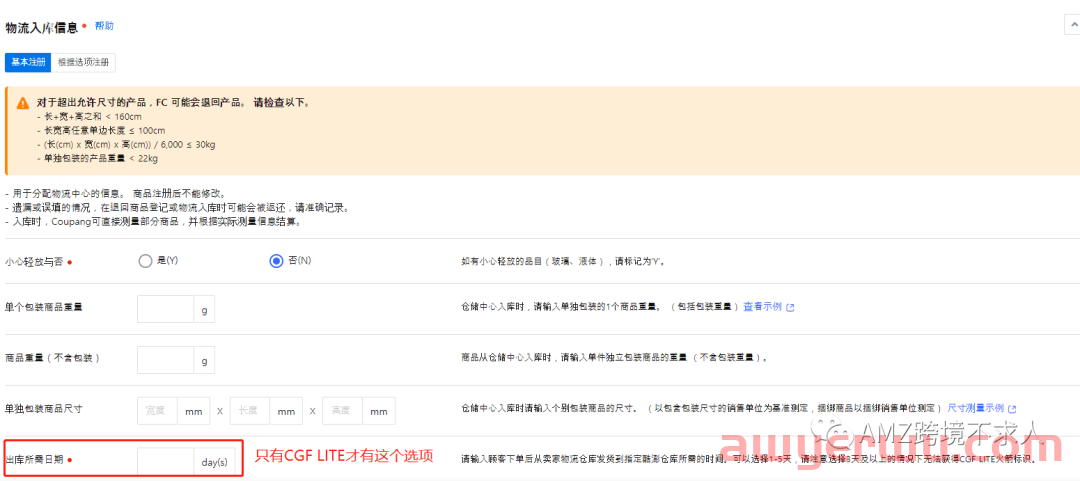Click the 物流入库信息 section heading
This screenshot has width=1080, height=481.
(41, 28)
